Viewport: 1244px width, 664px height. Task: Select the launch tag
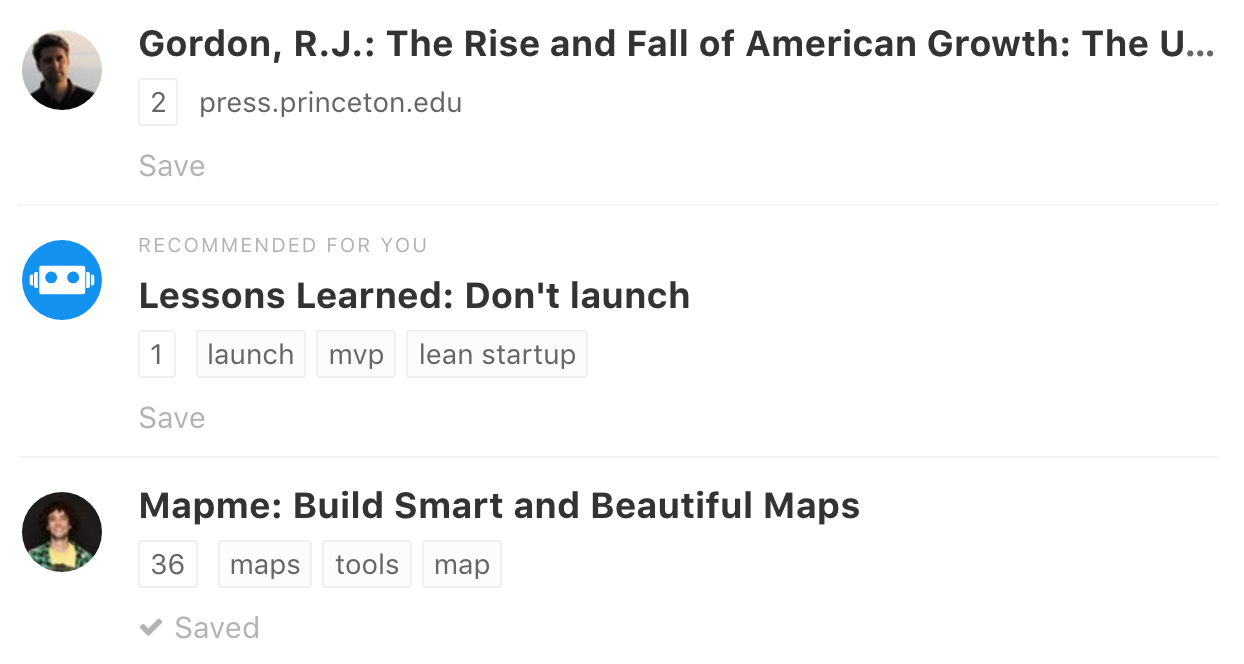(x=250, y=355)
